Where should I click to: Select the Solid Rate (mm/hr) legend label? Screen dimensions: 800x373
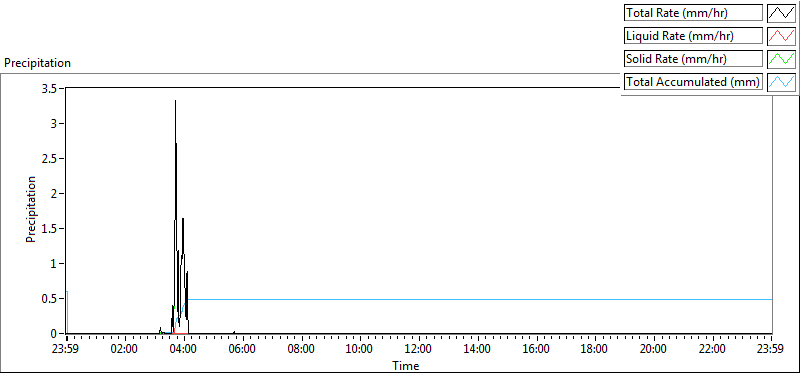(x=694, y=59)
